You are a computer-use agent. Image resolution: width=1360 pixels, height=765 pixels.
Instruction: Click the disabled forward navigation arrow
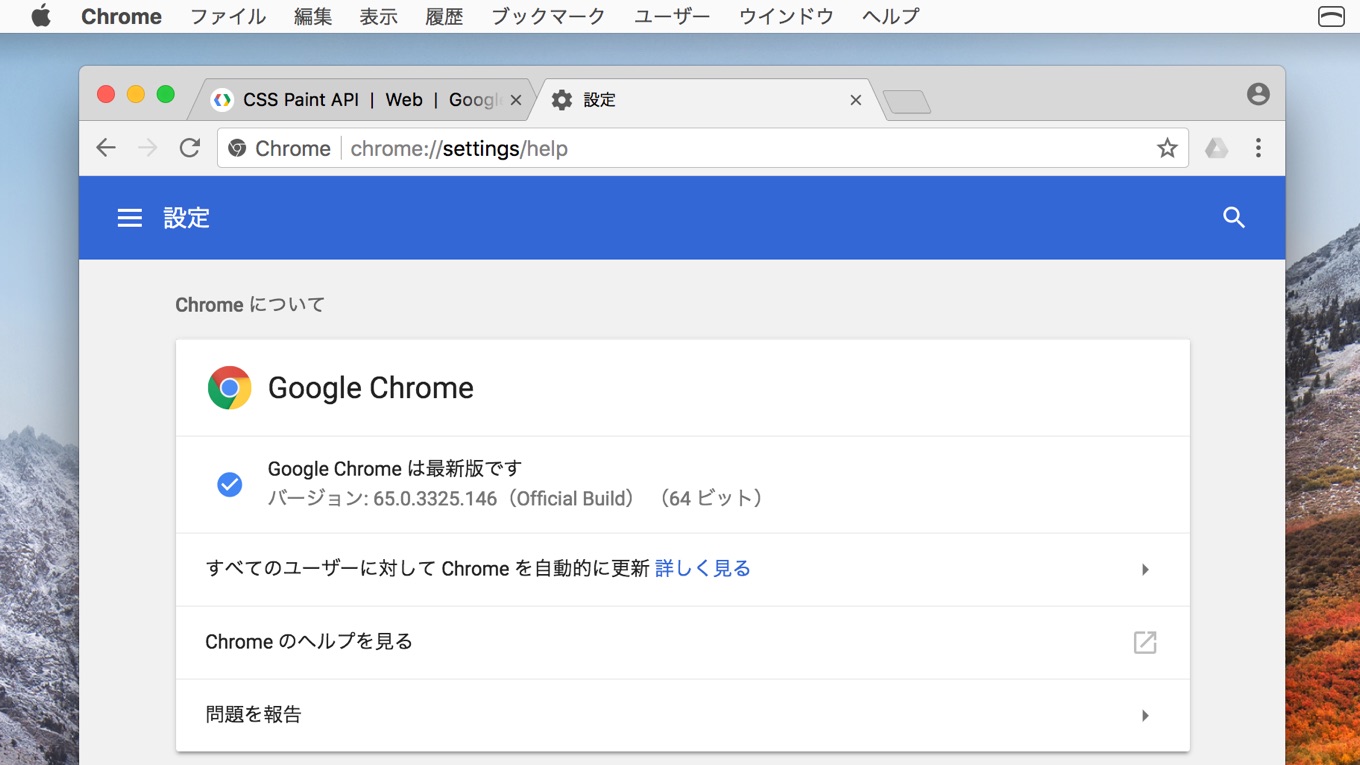tap(148, 147)
